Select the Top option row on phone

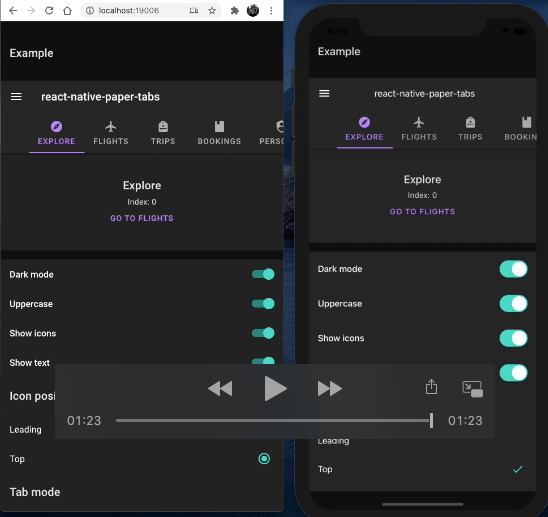[x=422, y=469]
